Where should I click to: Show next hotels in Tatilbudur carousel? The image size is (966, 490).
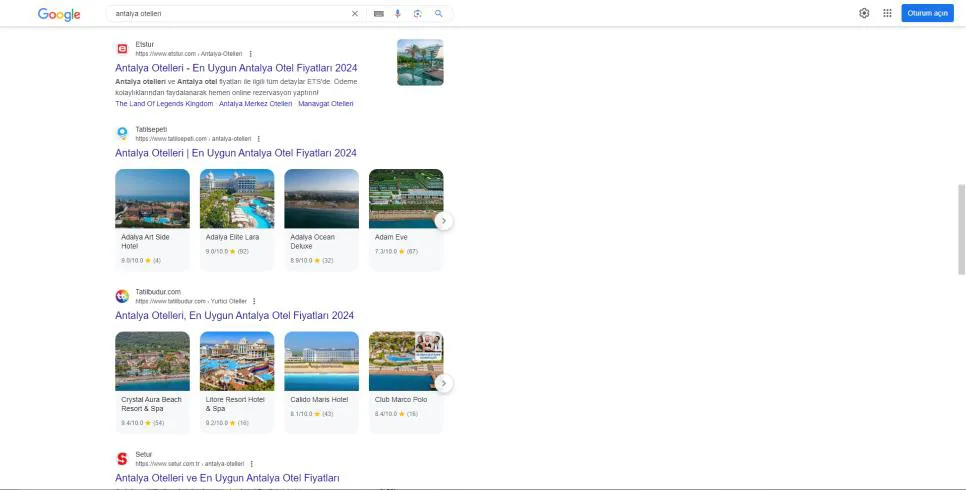(444, 383)
